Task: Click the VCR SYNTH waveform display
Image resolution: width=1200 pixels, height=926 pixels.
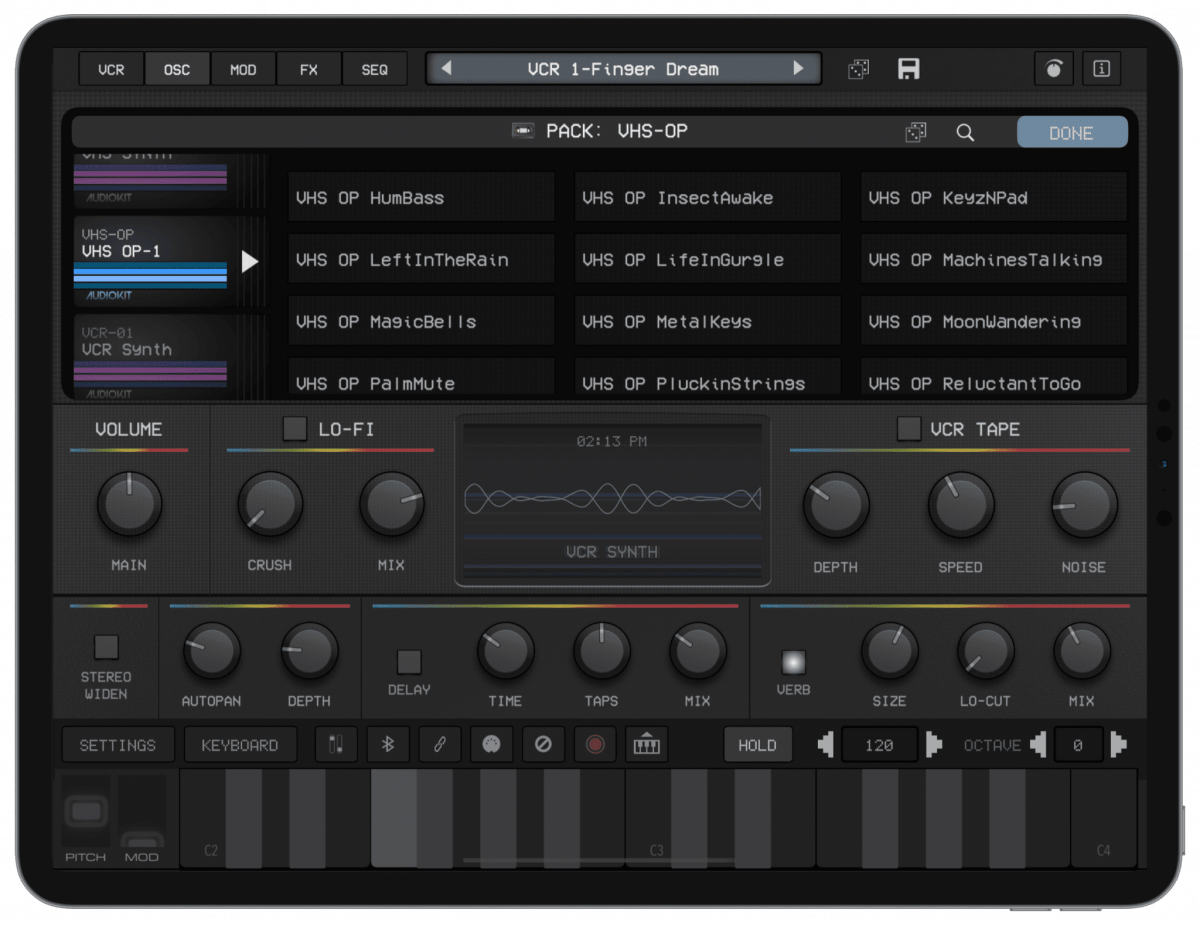Action: point(613,500)
